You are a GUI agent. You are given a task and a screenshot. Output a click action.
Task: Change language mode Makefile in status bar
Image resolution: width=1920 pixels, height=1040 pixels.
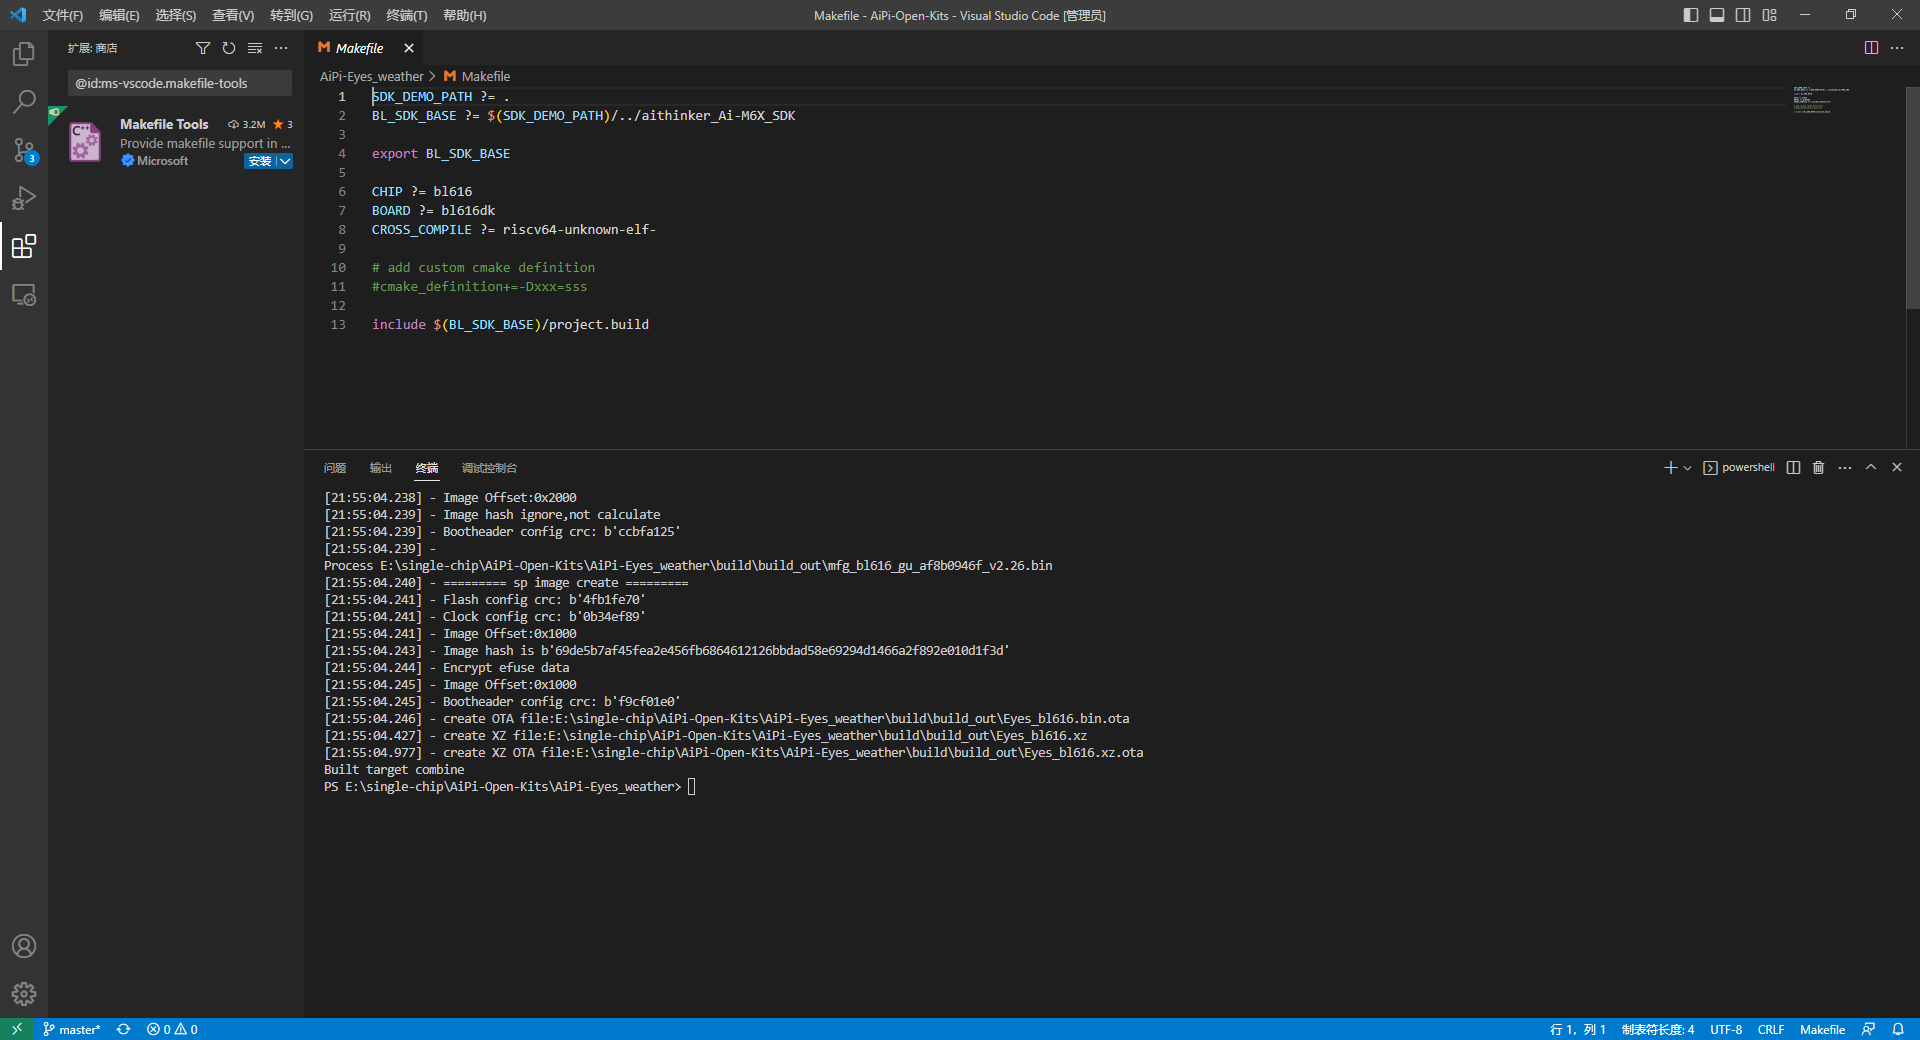pyautogui.click(x=1822, y=1029)
